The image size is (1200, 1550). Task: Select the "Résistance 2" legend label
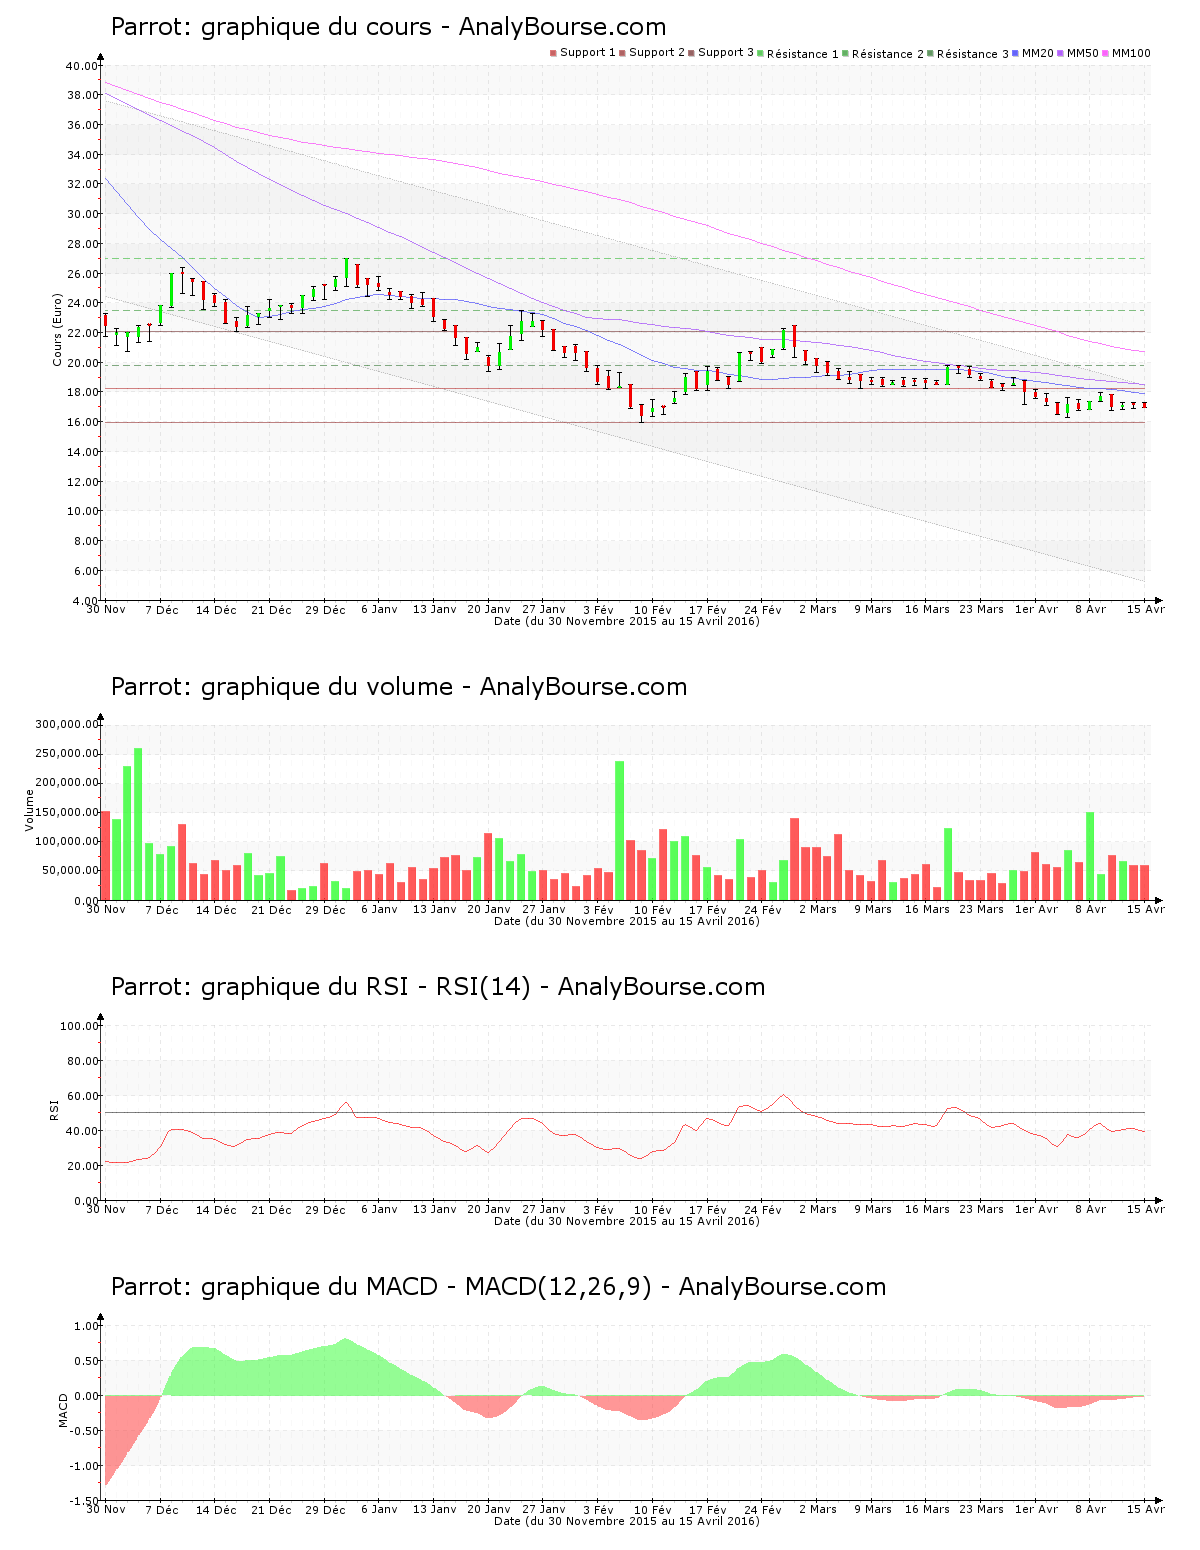pyautogui.click(x=888, y=54)
